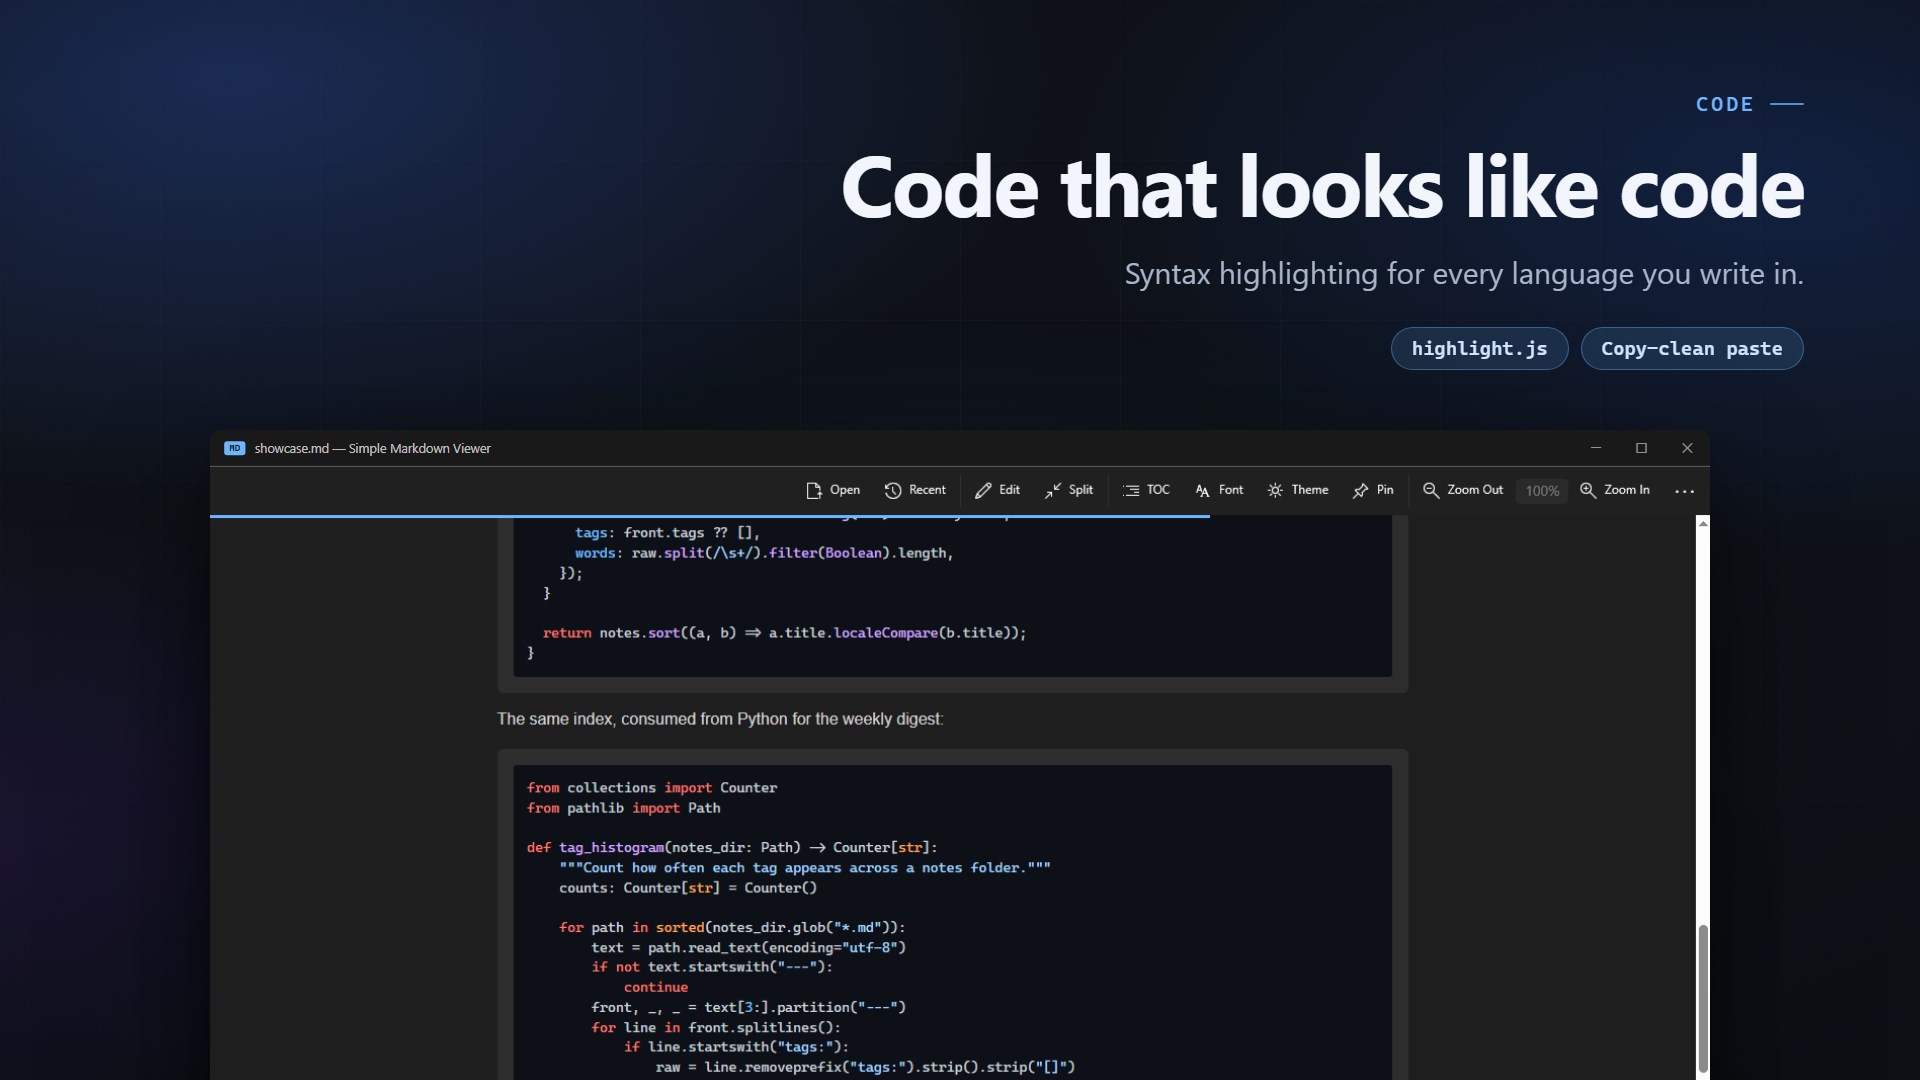The width and height of the screenshot is (1920, 1080).
Task: Click the Open label in toolbar
Action: pyautogui.click(x=845, y=490)
